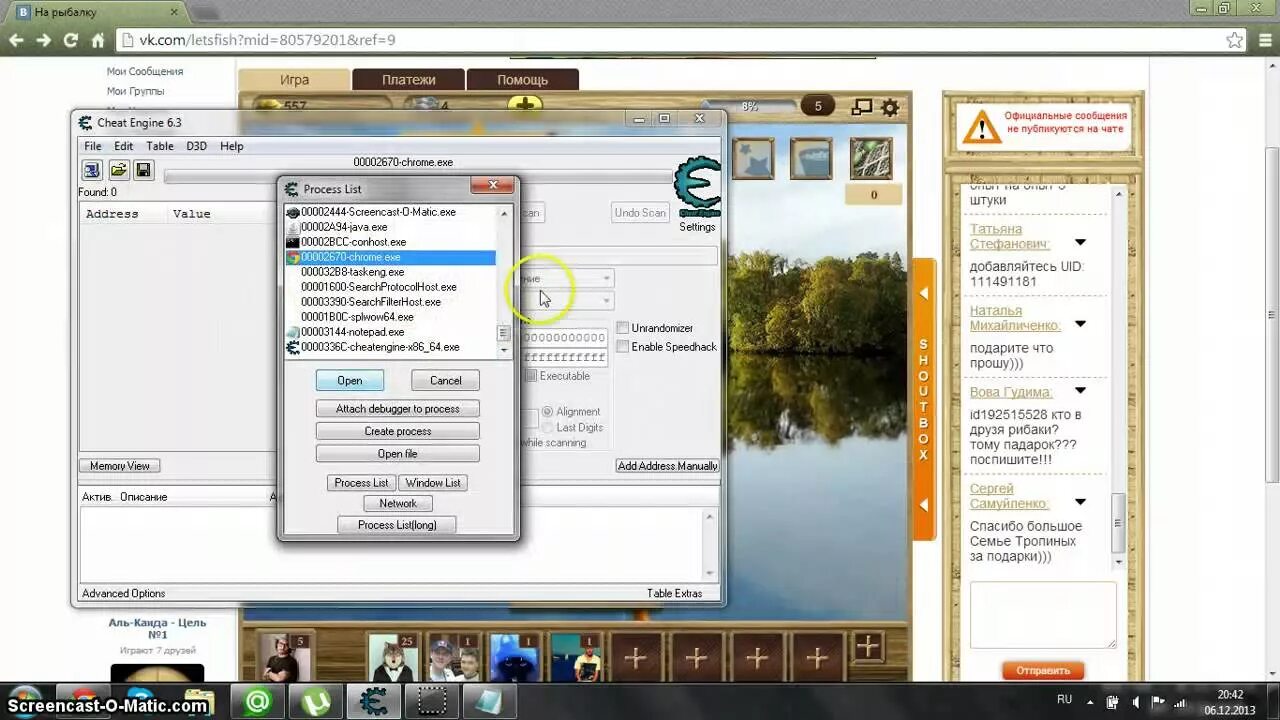Screen dimensions: 1280x720
Task: Click the Open file button
Action: 398,453
